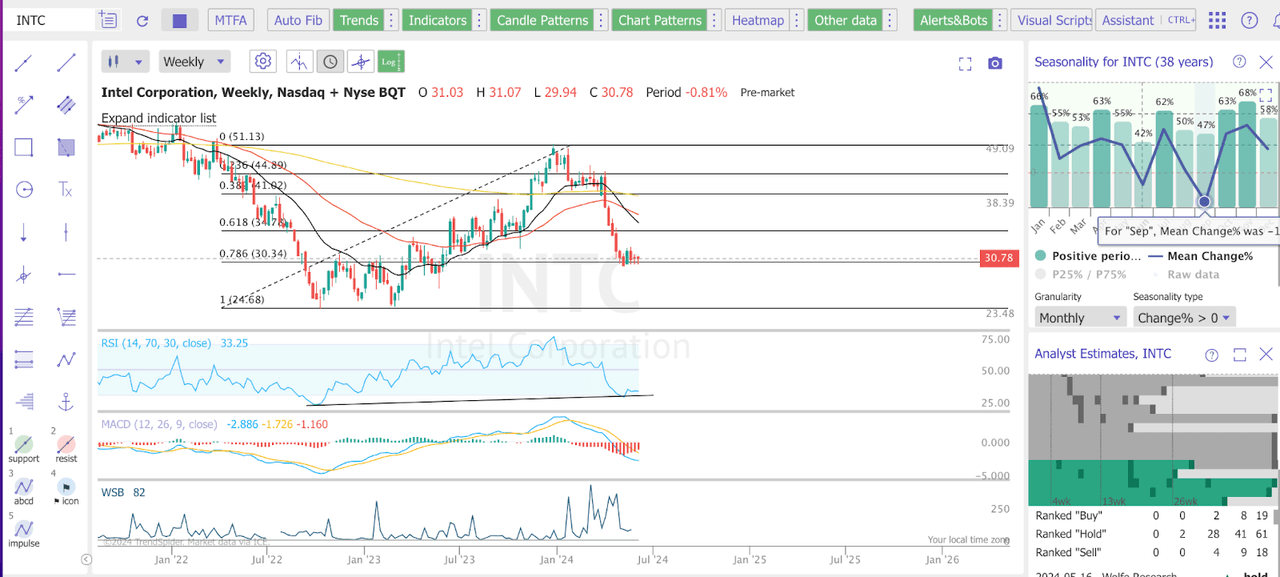Image resolution: width=1280 pixels, height=577 pixels.
Task: Open the candlestick chart type dropdown
Action: tap(126, 62)
